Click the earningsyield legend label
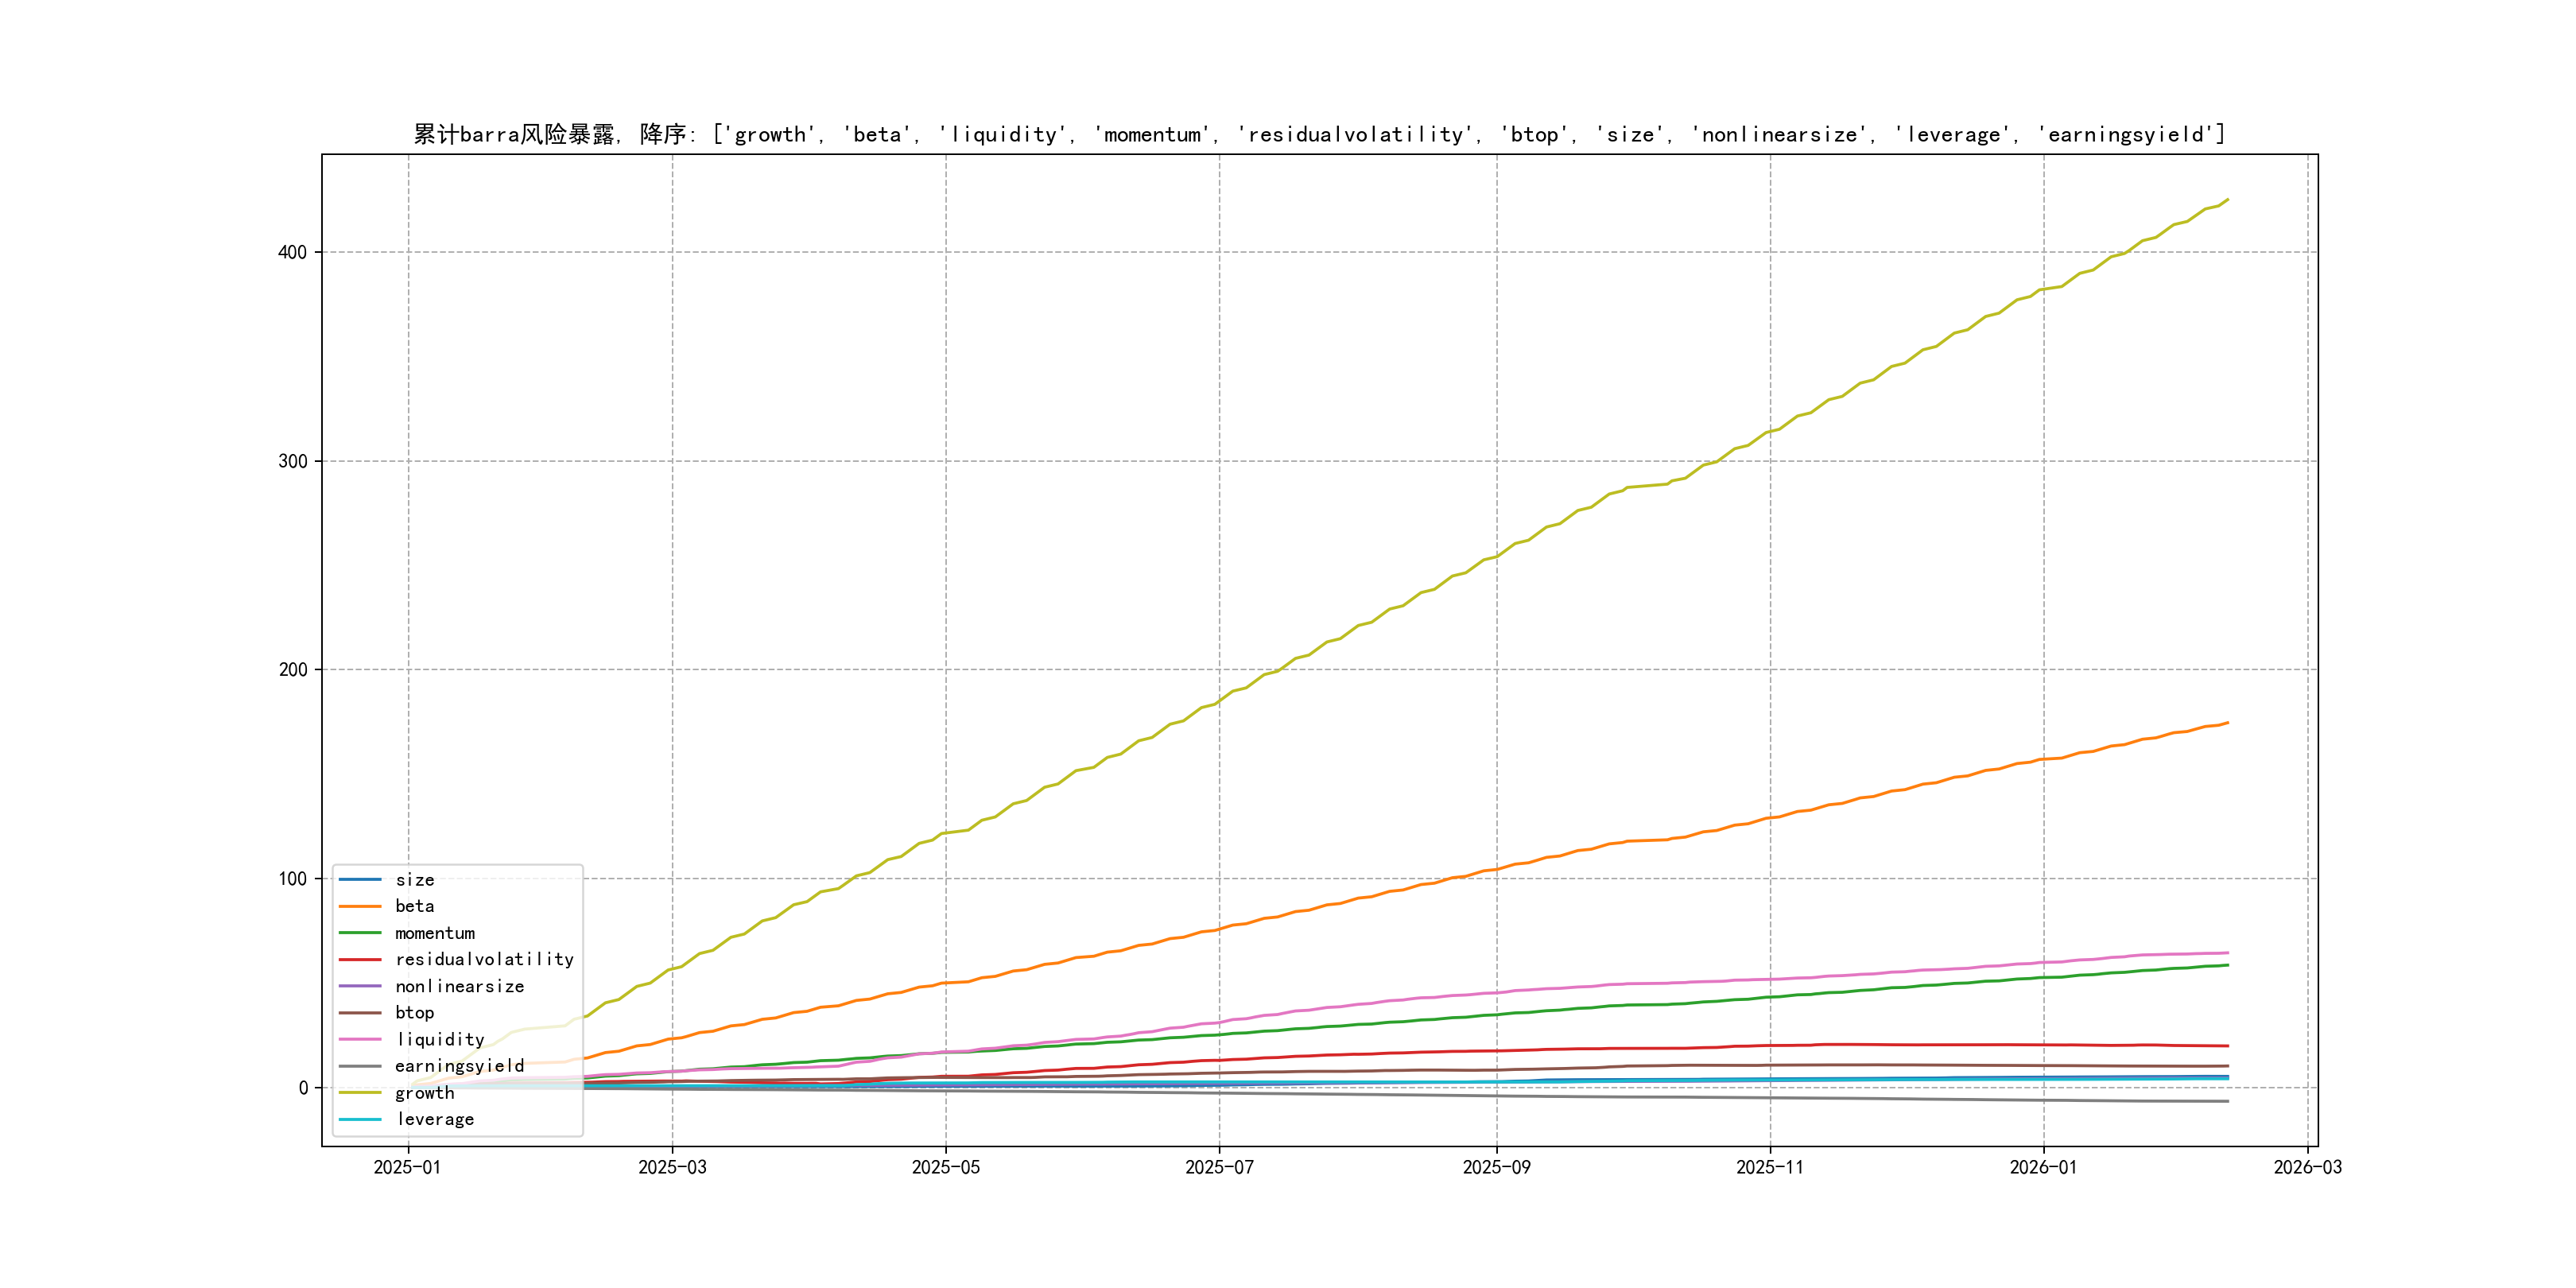This screenshot has width=2576, height=1288. point(459,1066)
